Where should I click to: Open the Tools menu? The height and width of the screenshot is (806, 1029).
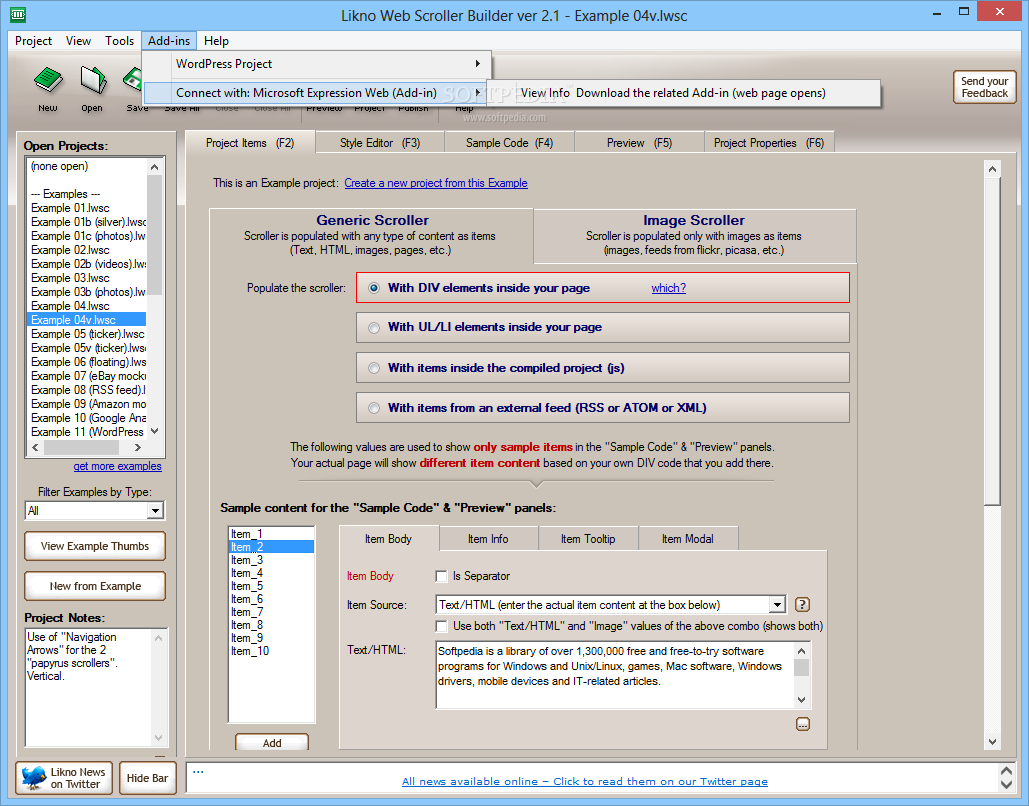tap(119, 41)
